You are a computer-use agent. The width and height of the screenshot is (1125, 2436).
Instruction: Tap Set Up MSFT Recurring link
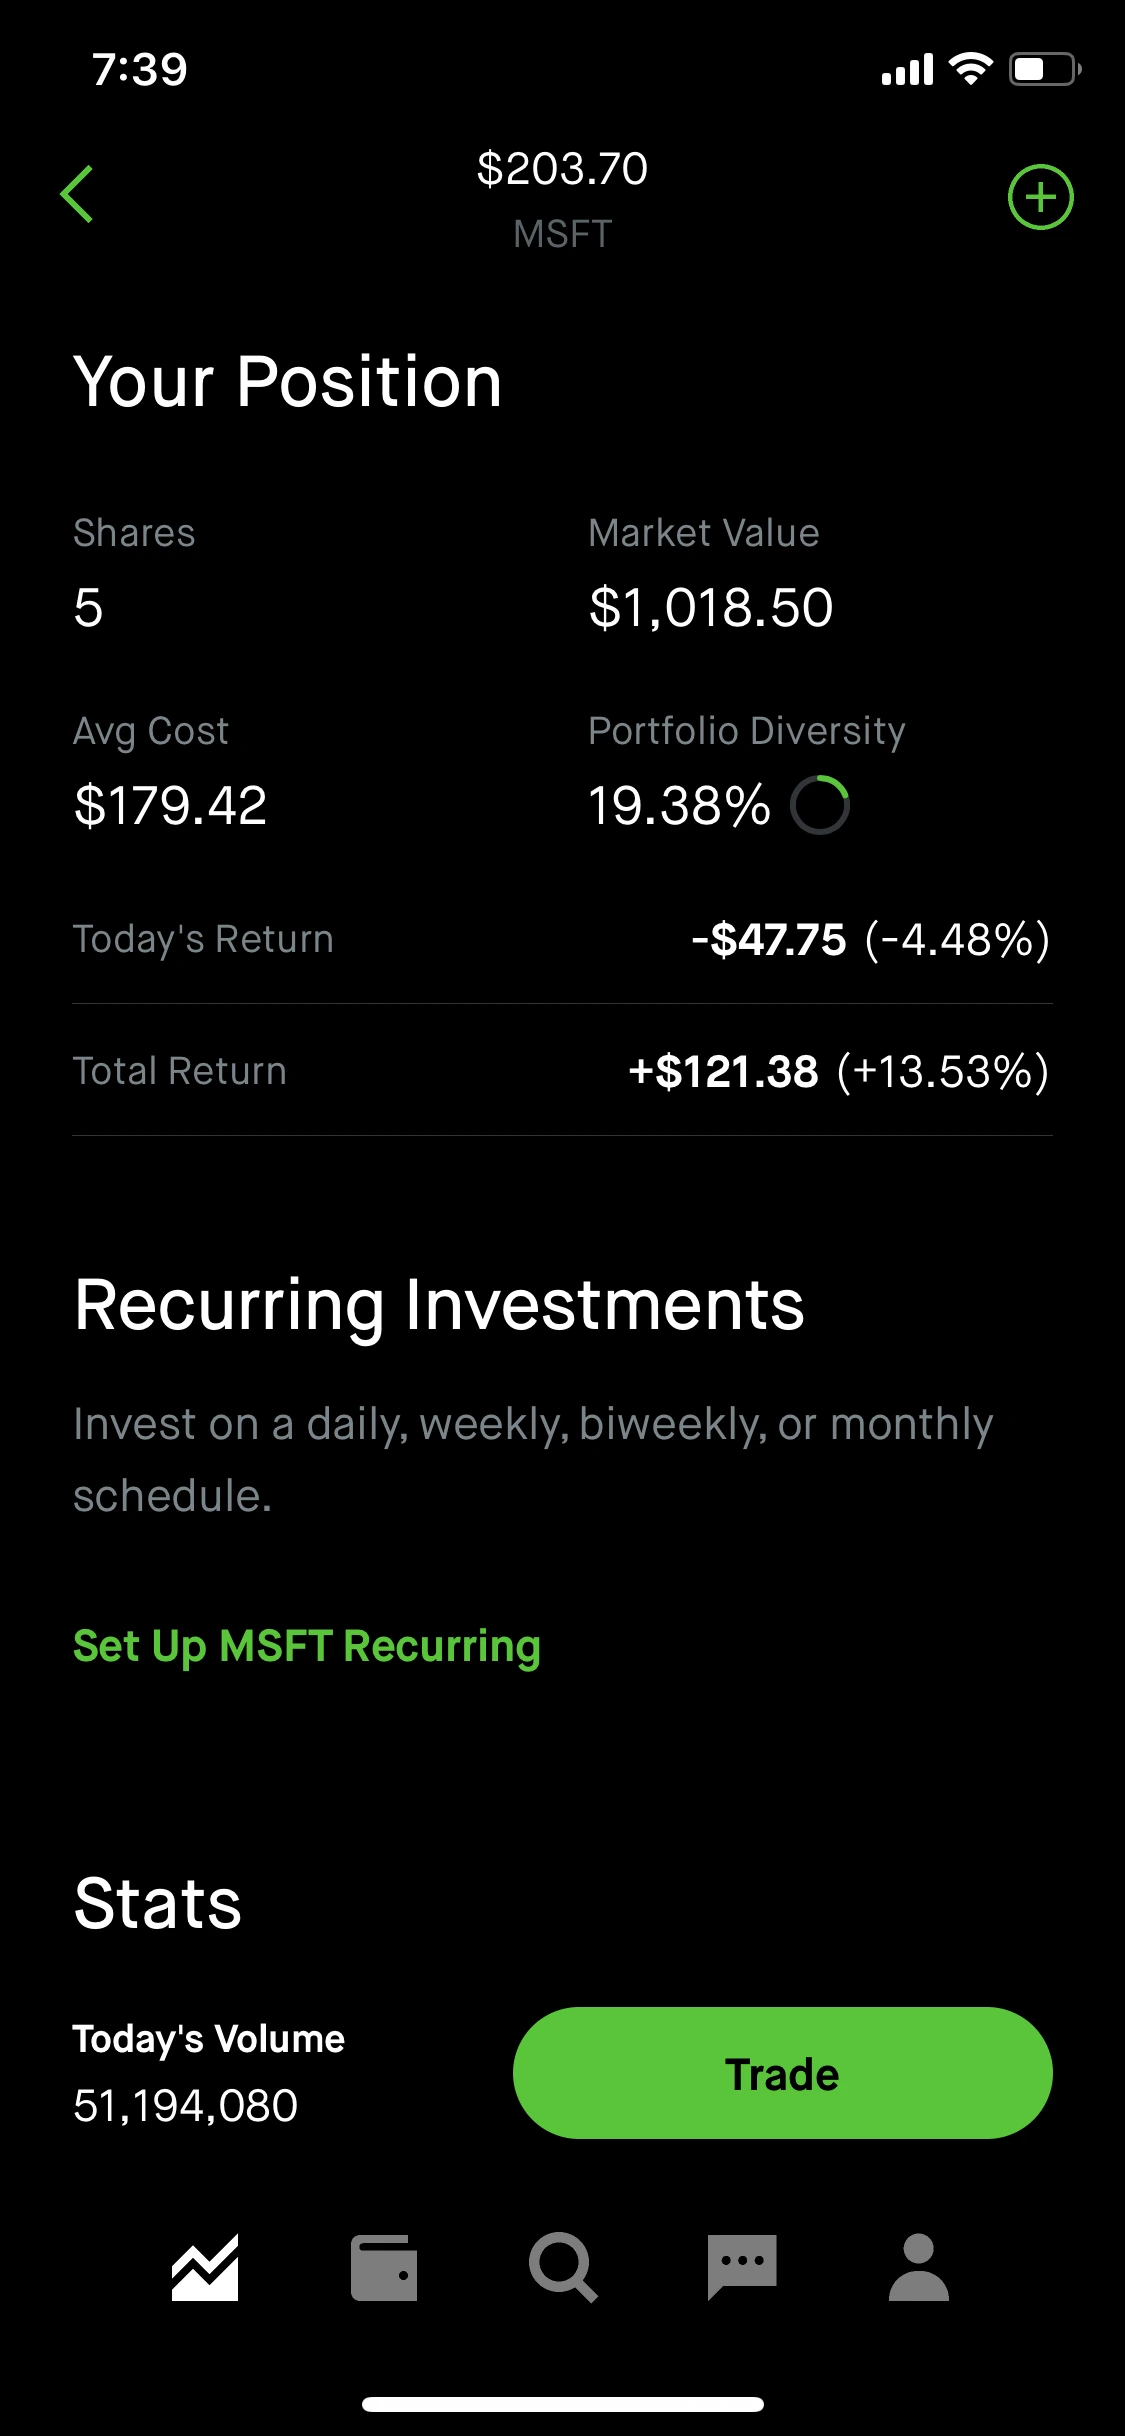307,1646
